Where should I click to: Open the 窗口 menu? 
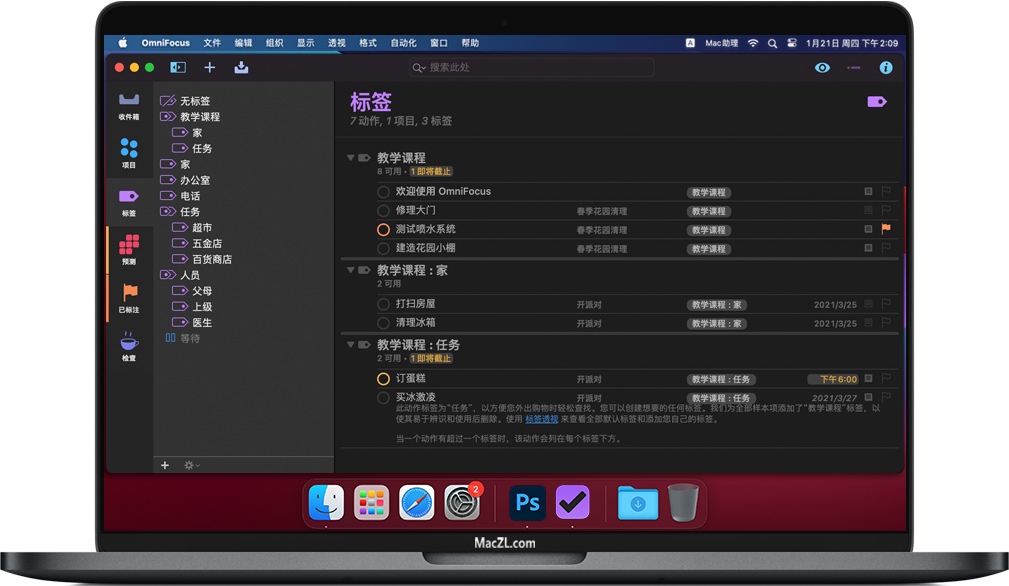click(x=439, y=43)
